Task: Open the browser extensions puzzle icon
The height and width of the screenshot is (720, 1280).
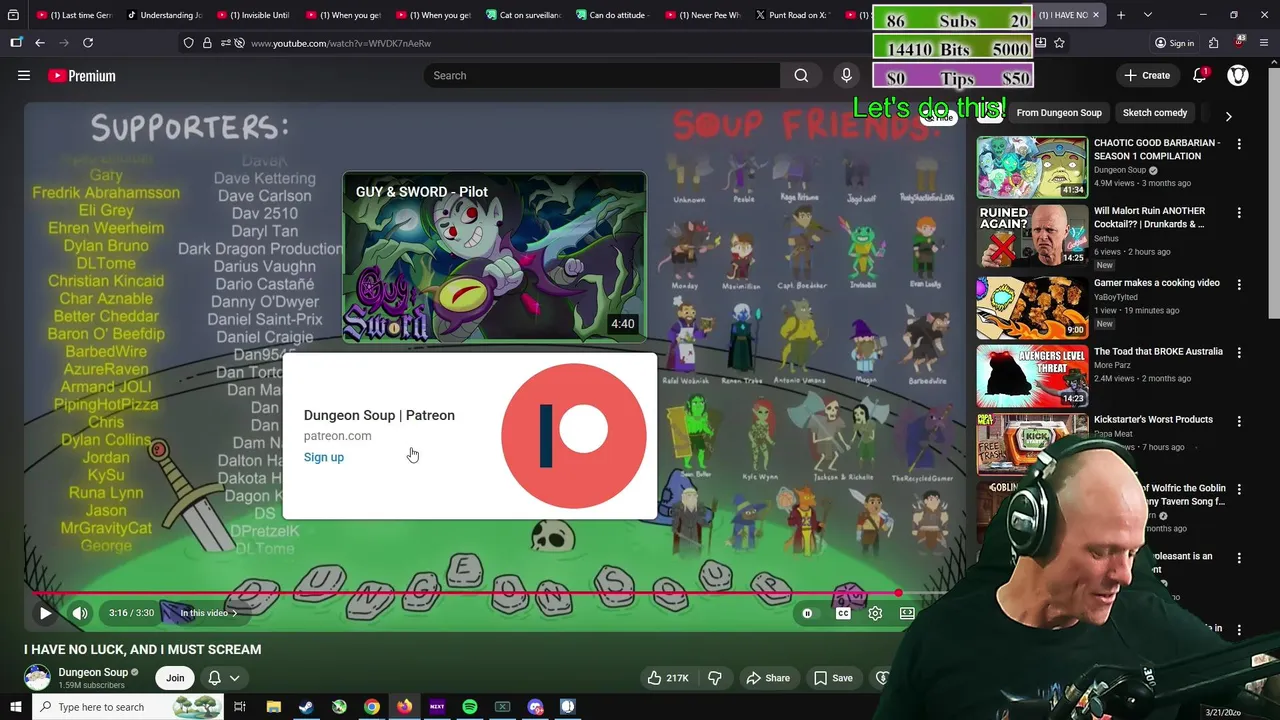Action: (1213, 43)
